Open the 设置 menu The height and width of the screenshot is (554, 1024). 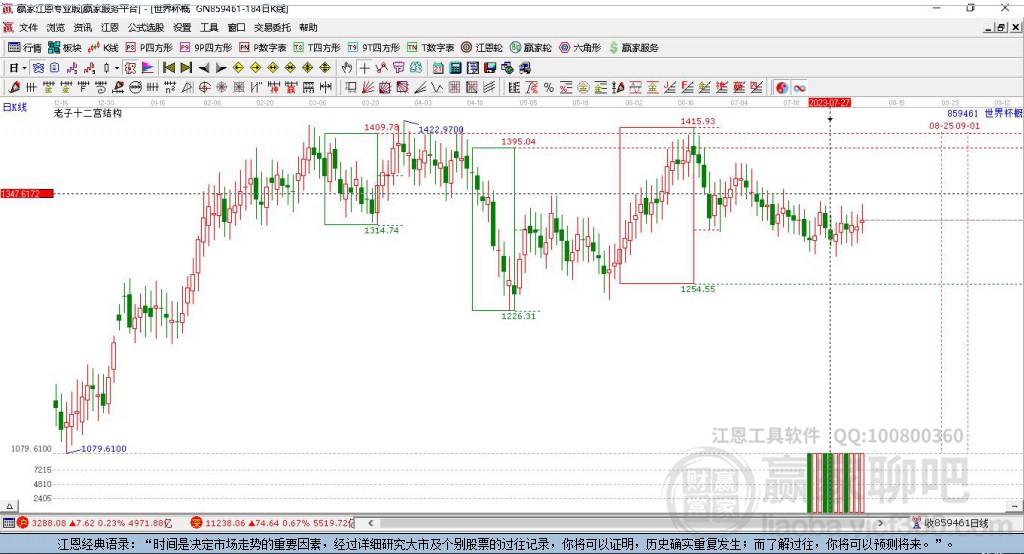[x=182, y=27]
